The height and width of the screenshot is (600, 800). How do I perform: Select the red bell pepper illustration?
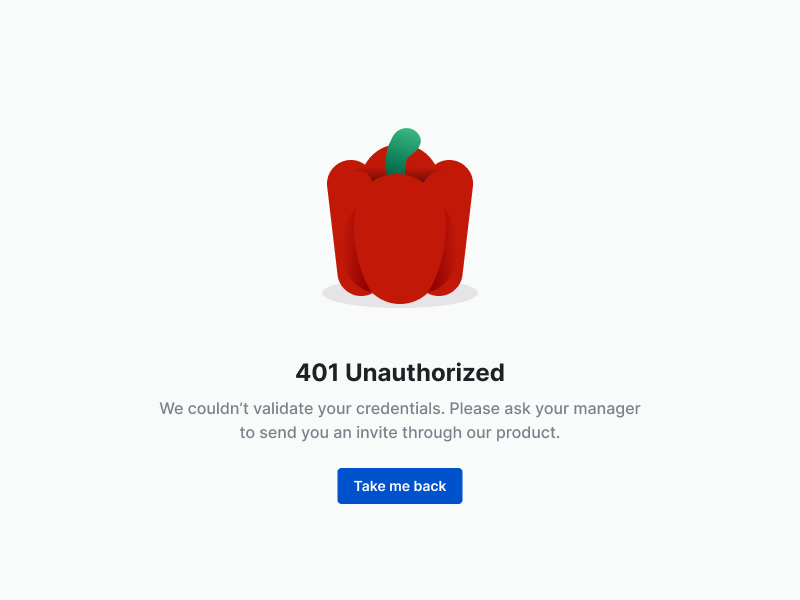point(399,217)
